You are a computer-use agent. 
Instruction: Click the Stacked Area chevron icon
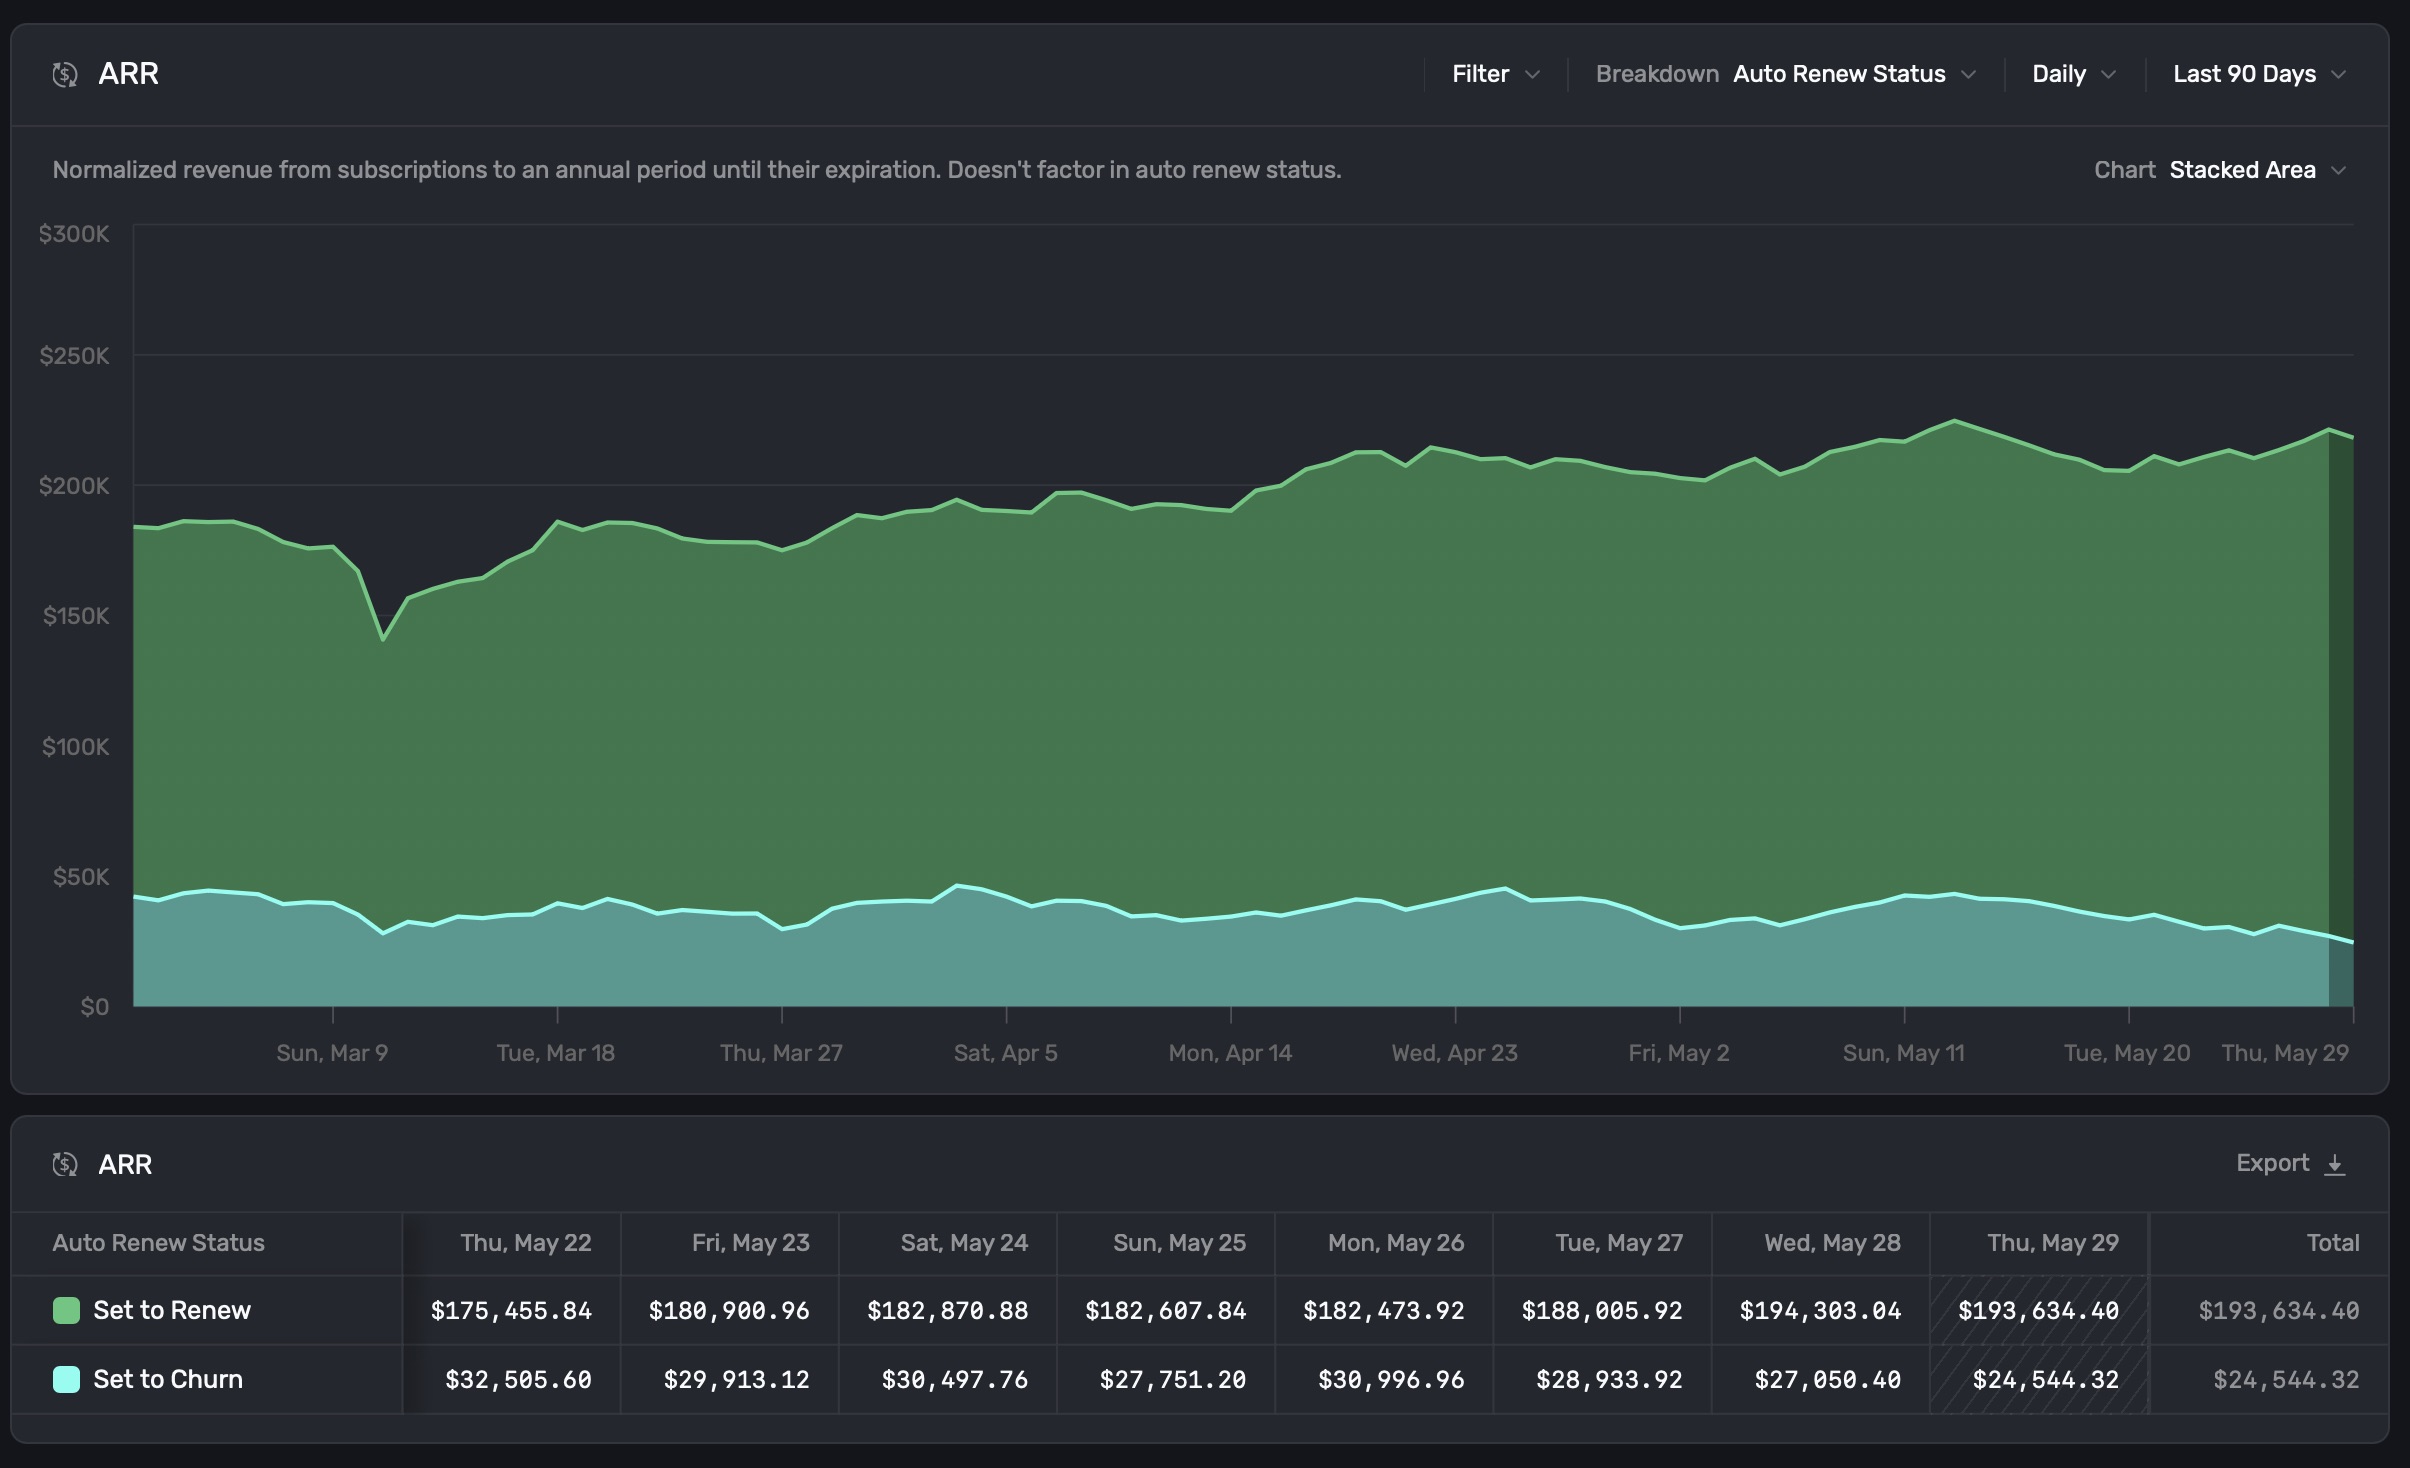click(x=2338, y=171)
